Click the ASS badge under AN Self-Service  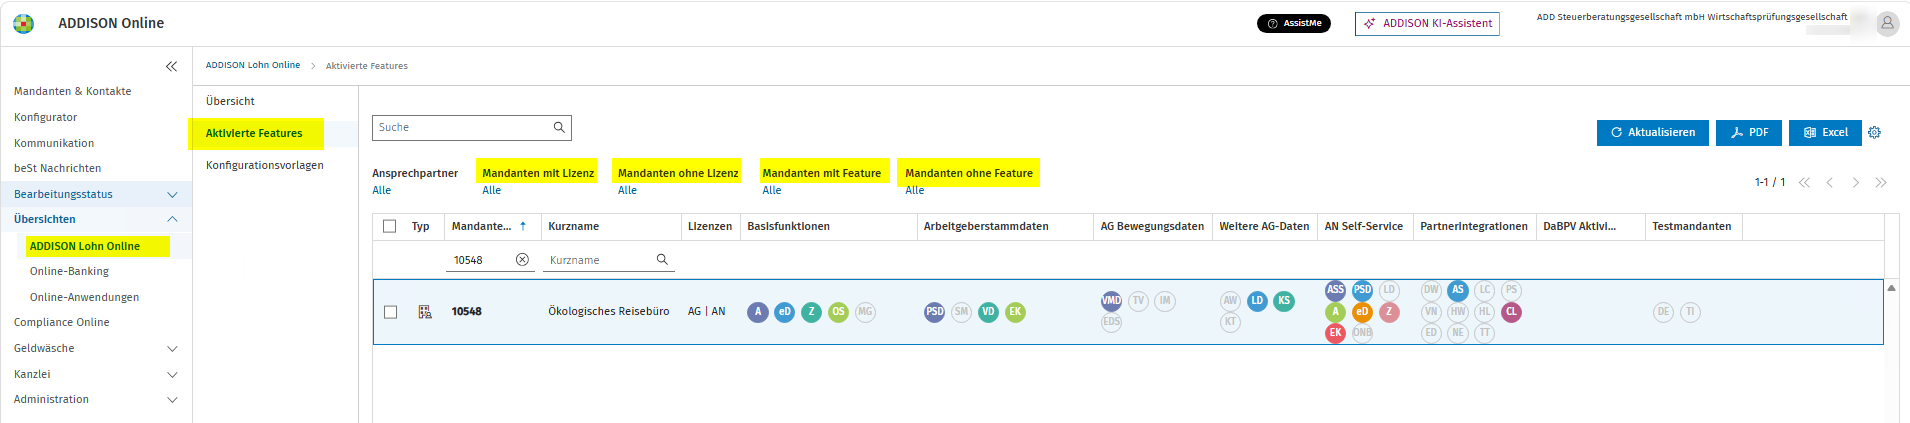point(1335,290)
